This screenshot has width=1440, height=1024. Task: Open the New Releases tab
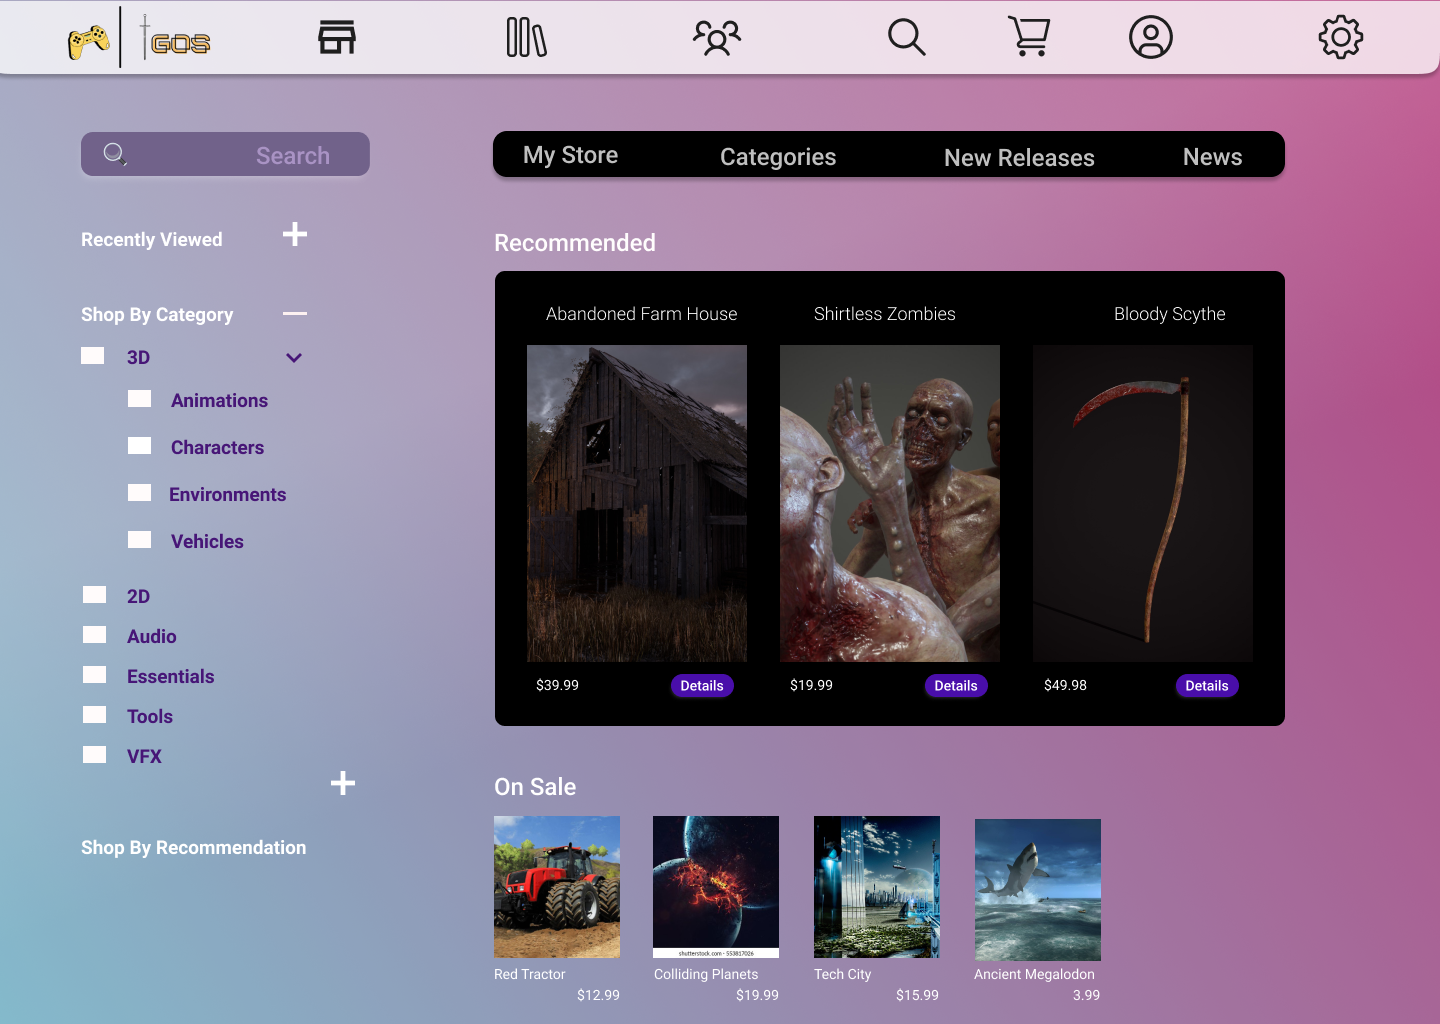(1019, 158)
